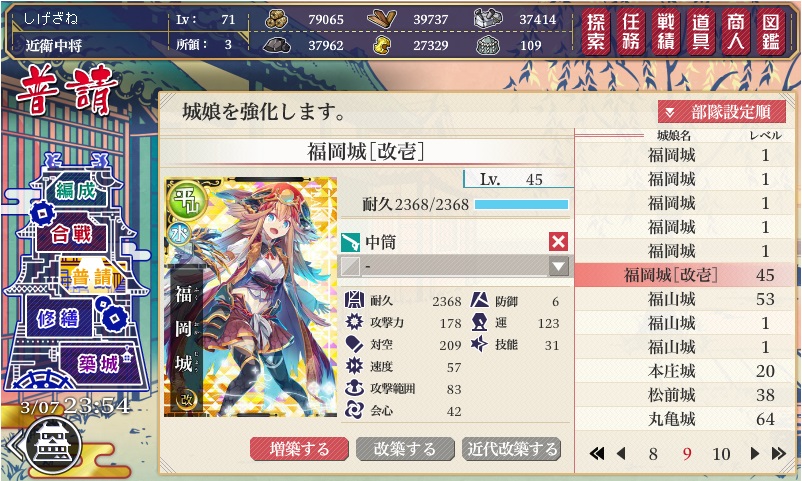Click the 増築する button
Screen dimensions: 802x481
click(x=299, y=449)
